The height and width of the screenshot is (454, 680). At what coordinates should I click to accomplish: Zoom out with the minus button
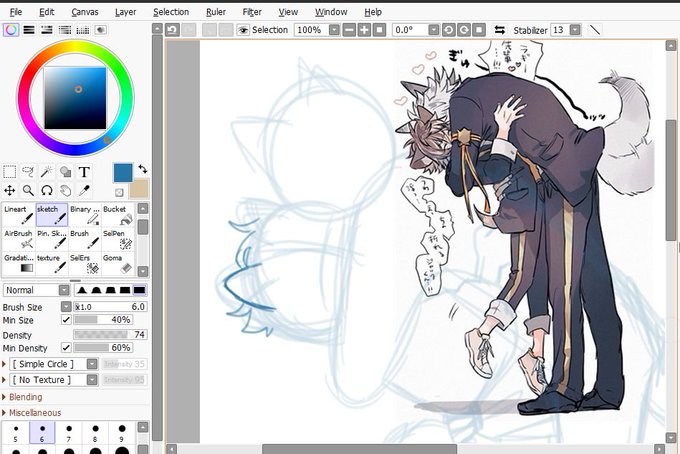[x=349, y=30]
